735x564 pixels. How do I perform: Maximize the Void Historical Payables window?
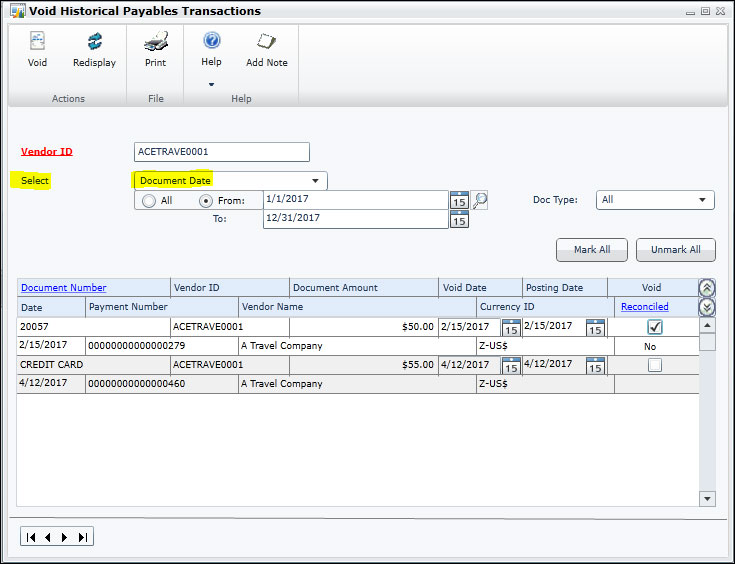pyautogui.click(x=705, y=11)
